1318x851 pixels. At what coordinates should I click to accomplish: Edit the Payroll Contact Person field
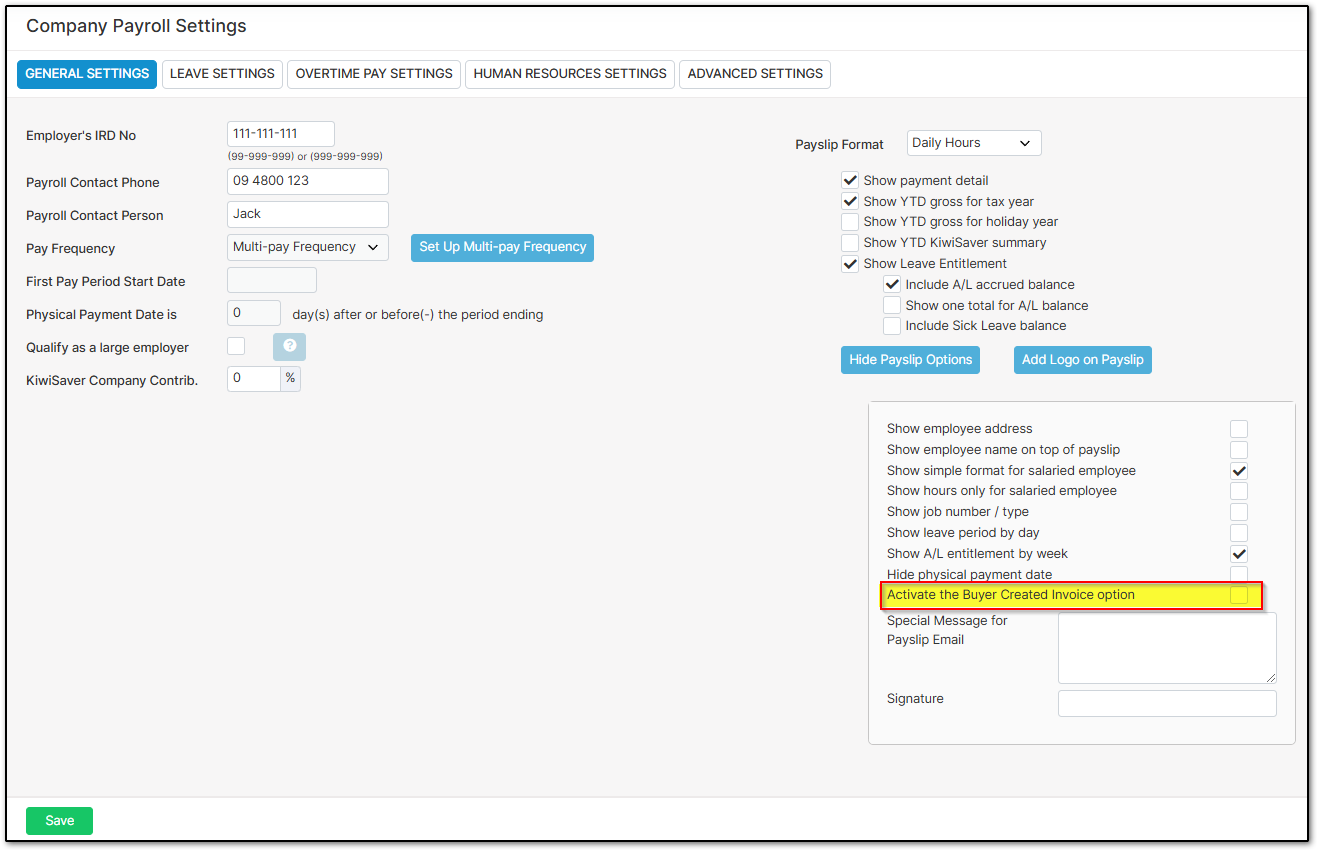point(308,215)
